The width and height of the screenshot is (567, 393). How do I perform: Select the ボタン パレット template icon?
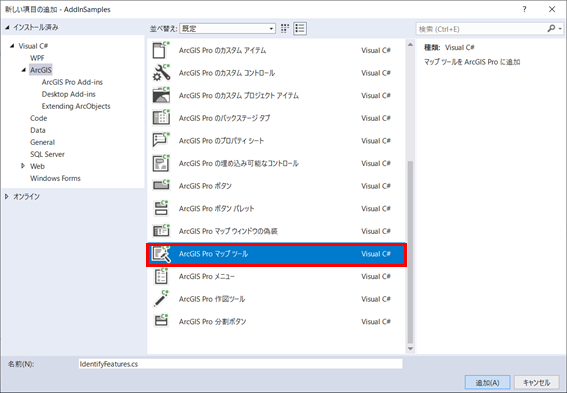point(161,208)
